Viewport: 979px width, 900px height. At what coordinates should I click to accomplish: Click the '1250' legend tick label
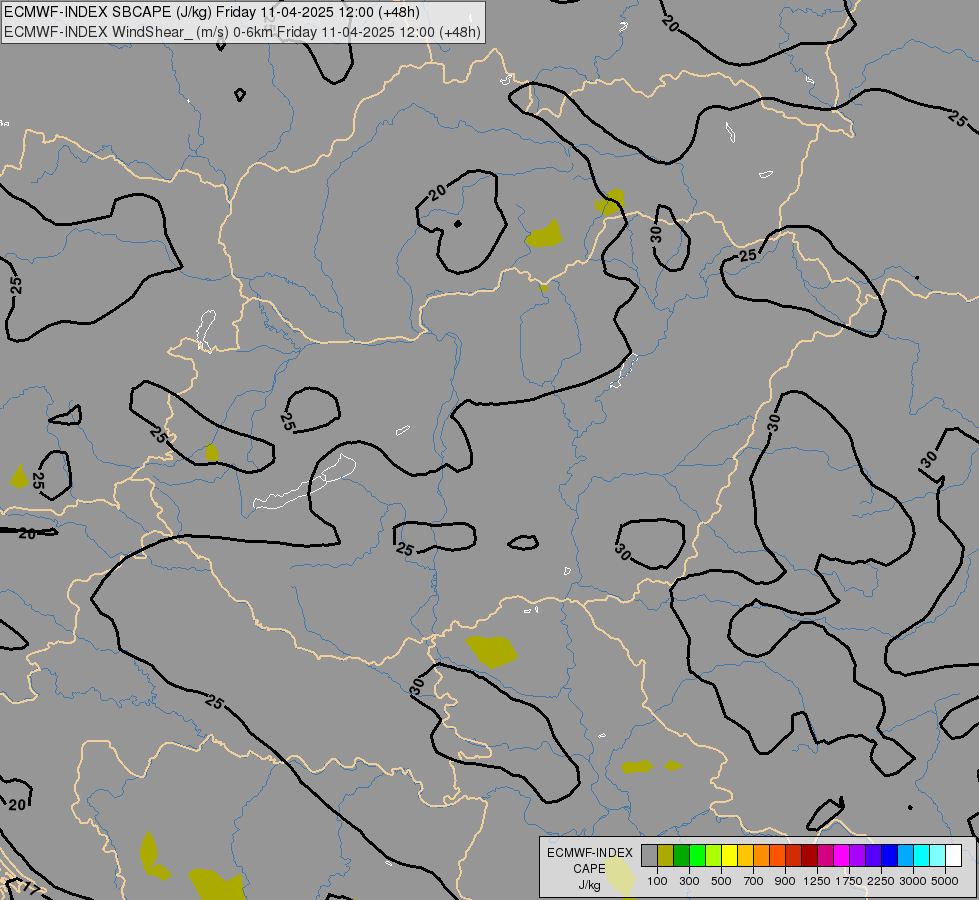coord(817,881)
